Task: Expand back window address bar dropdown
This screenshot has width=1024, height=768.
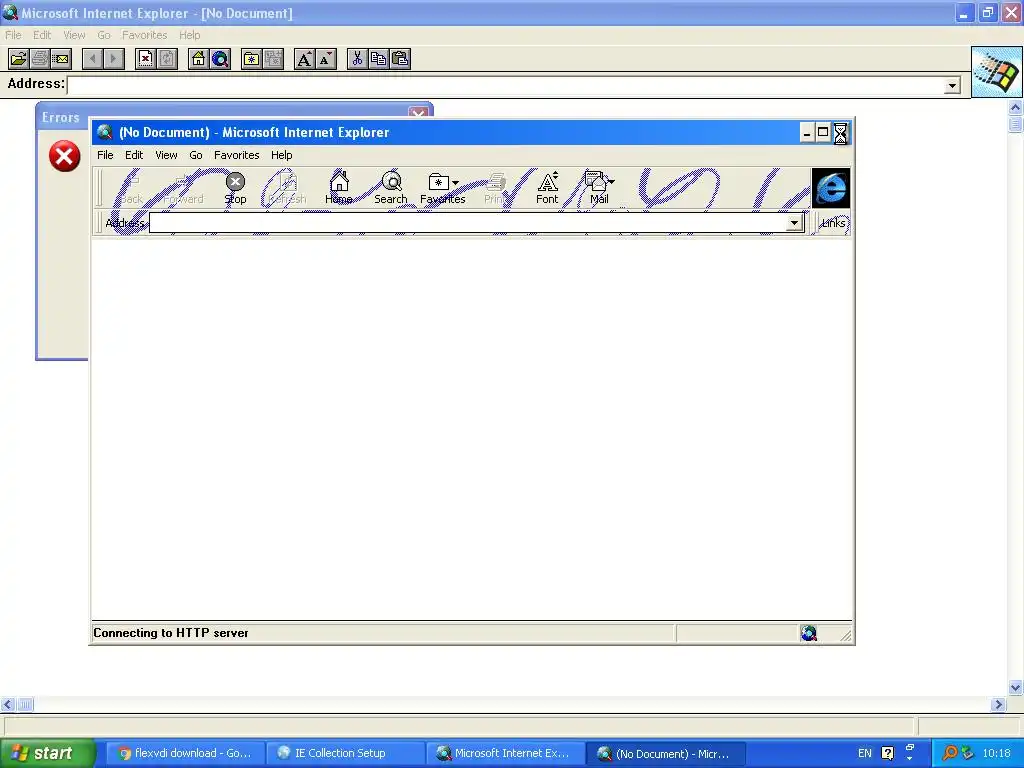Action: pyautogui.click(x=952, y=86)
